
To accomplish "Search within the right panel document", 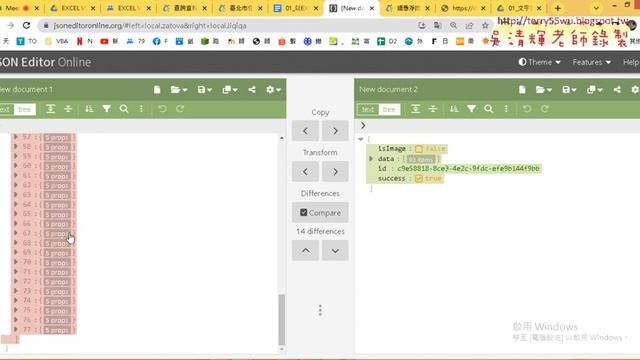I will pyautogui.click(x=489, y=109).
